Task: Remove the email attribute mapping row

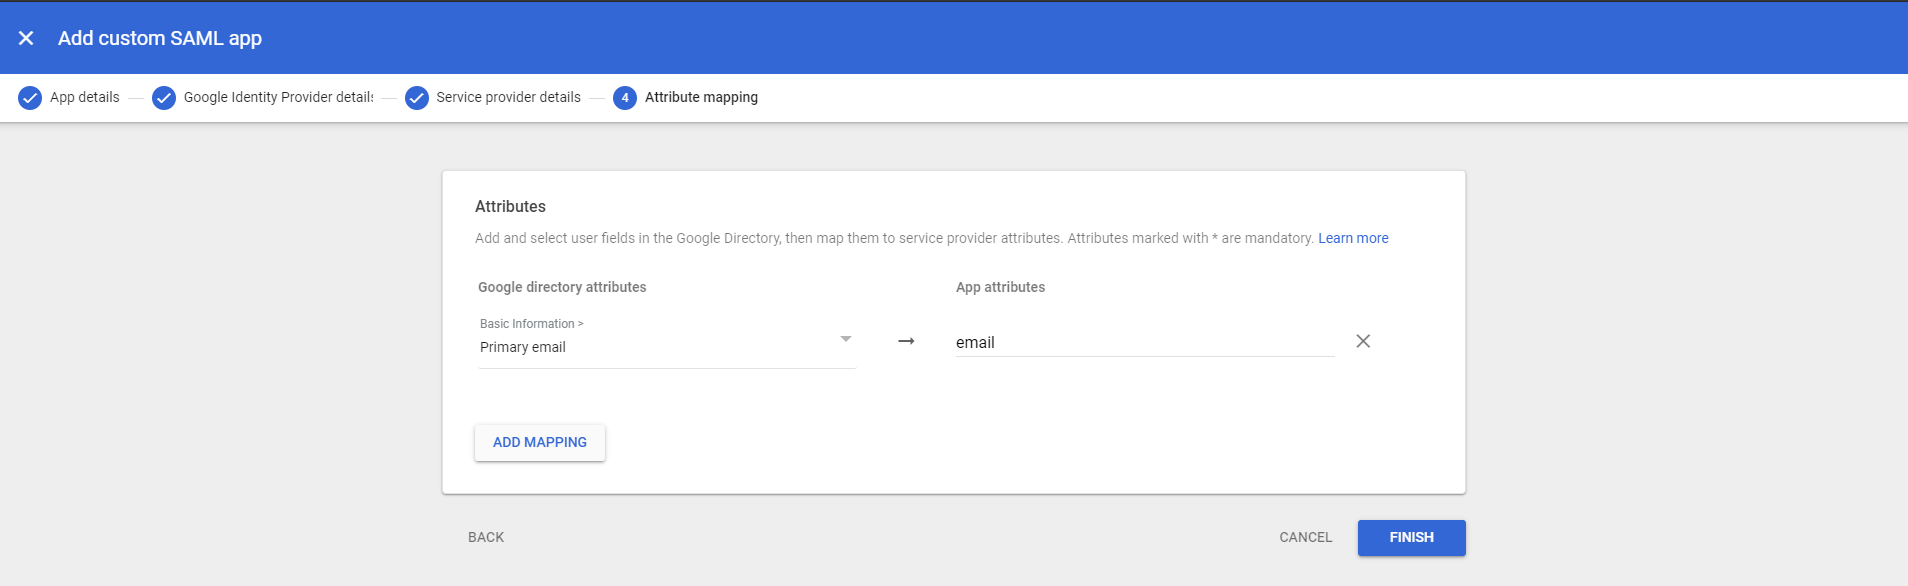Action: point(1363,341)
